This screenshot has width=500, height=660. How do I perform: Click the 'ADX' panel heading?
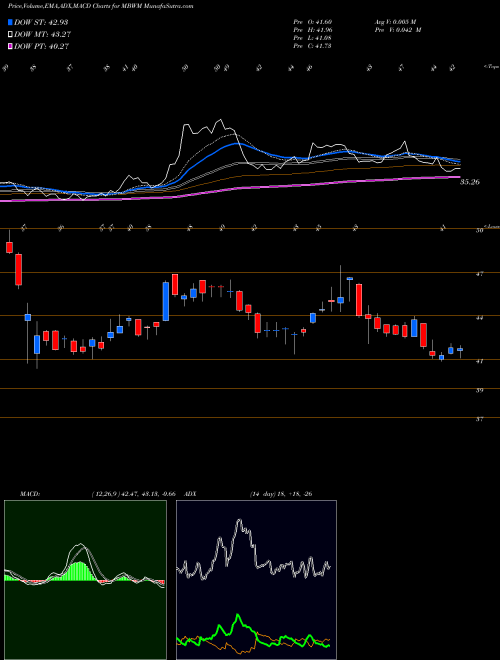190,494
